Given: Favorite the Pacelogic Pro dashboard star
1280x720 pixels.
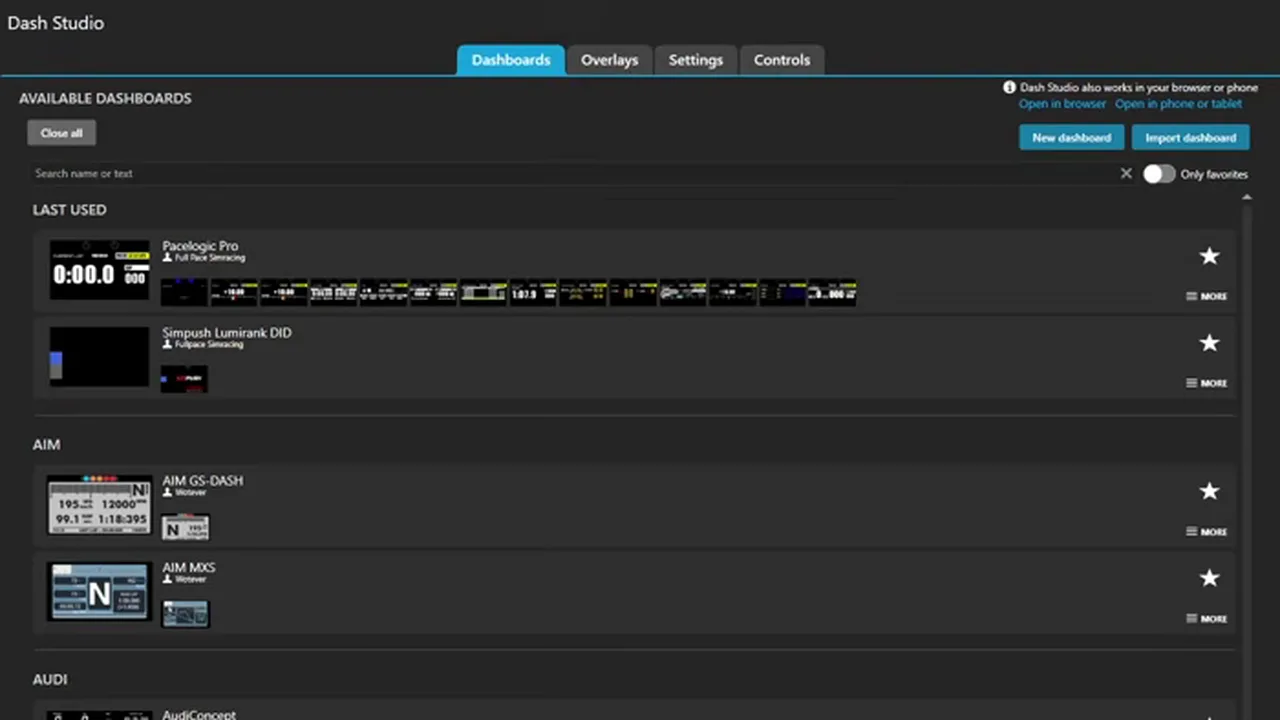Looking at the screenshot, I should tap(1209, 256).
